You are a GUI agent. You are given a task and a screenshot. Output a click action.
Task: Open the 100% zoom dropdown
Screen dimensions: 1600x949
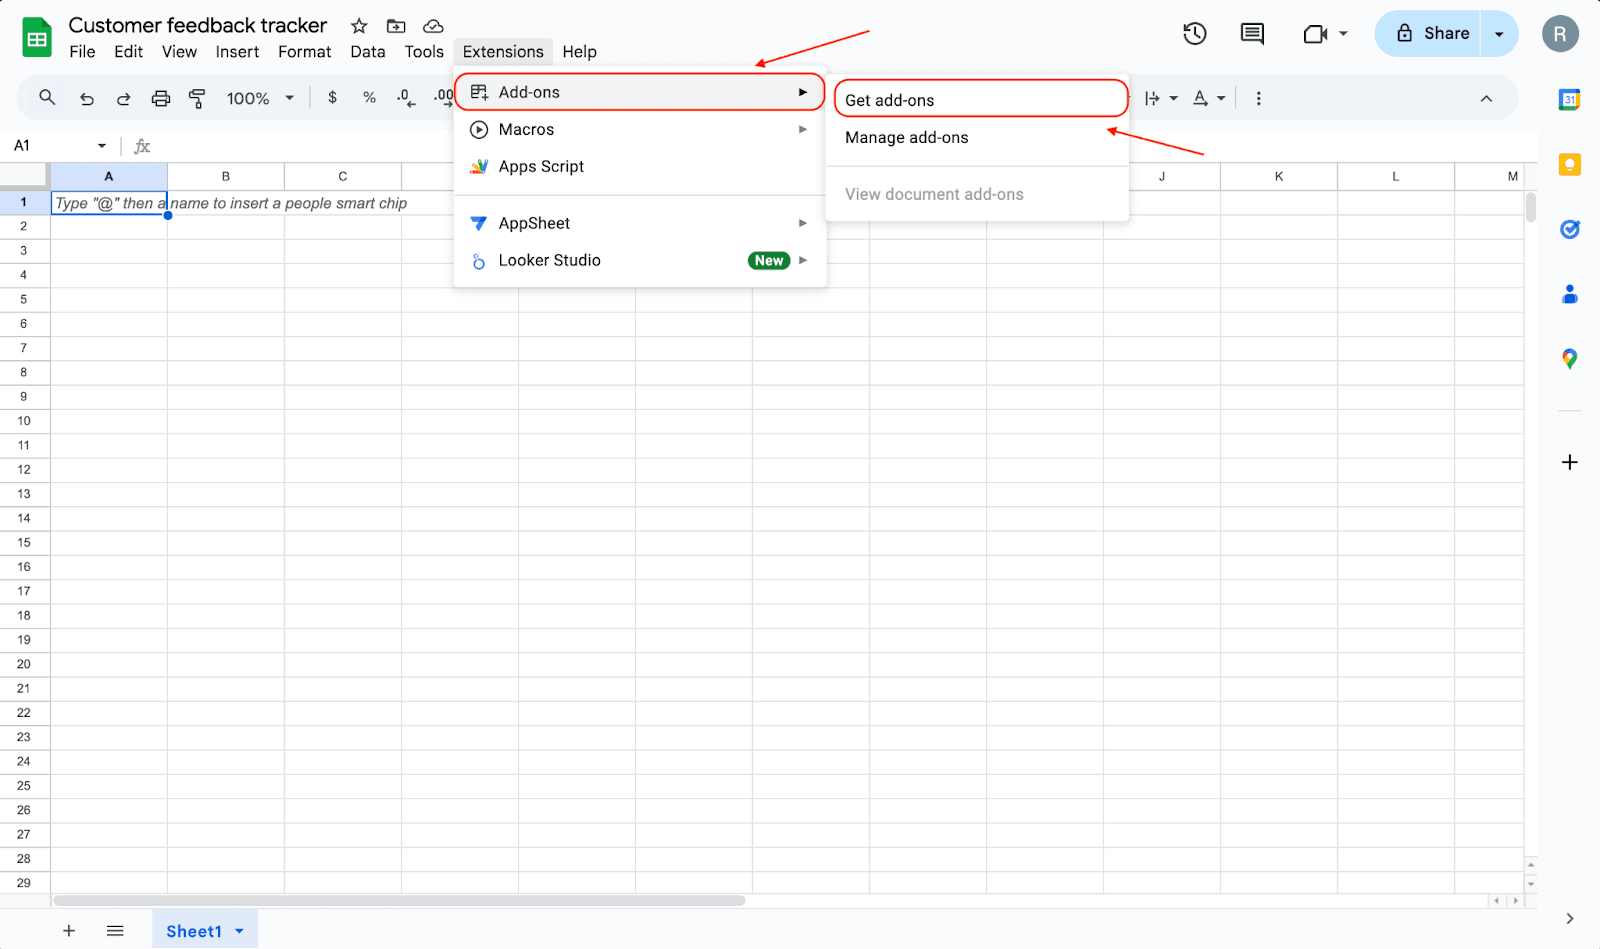[260, 98]
